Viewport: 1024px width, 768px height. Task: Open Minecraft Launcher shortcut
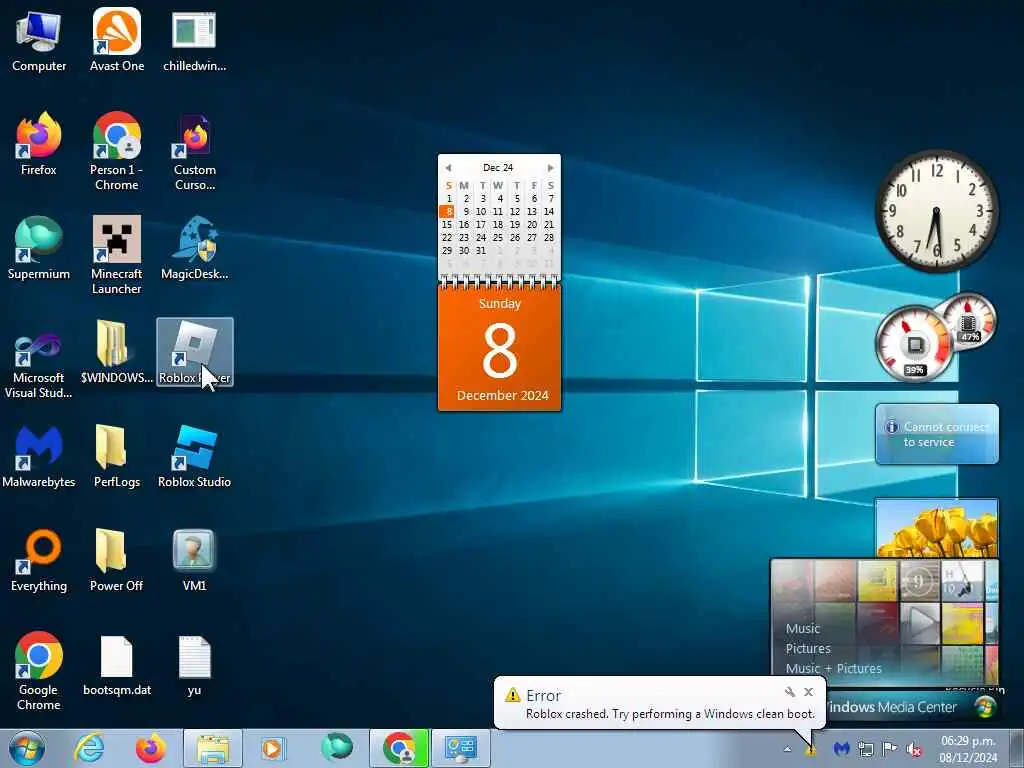pyautogui.click(x=117, y=255)
